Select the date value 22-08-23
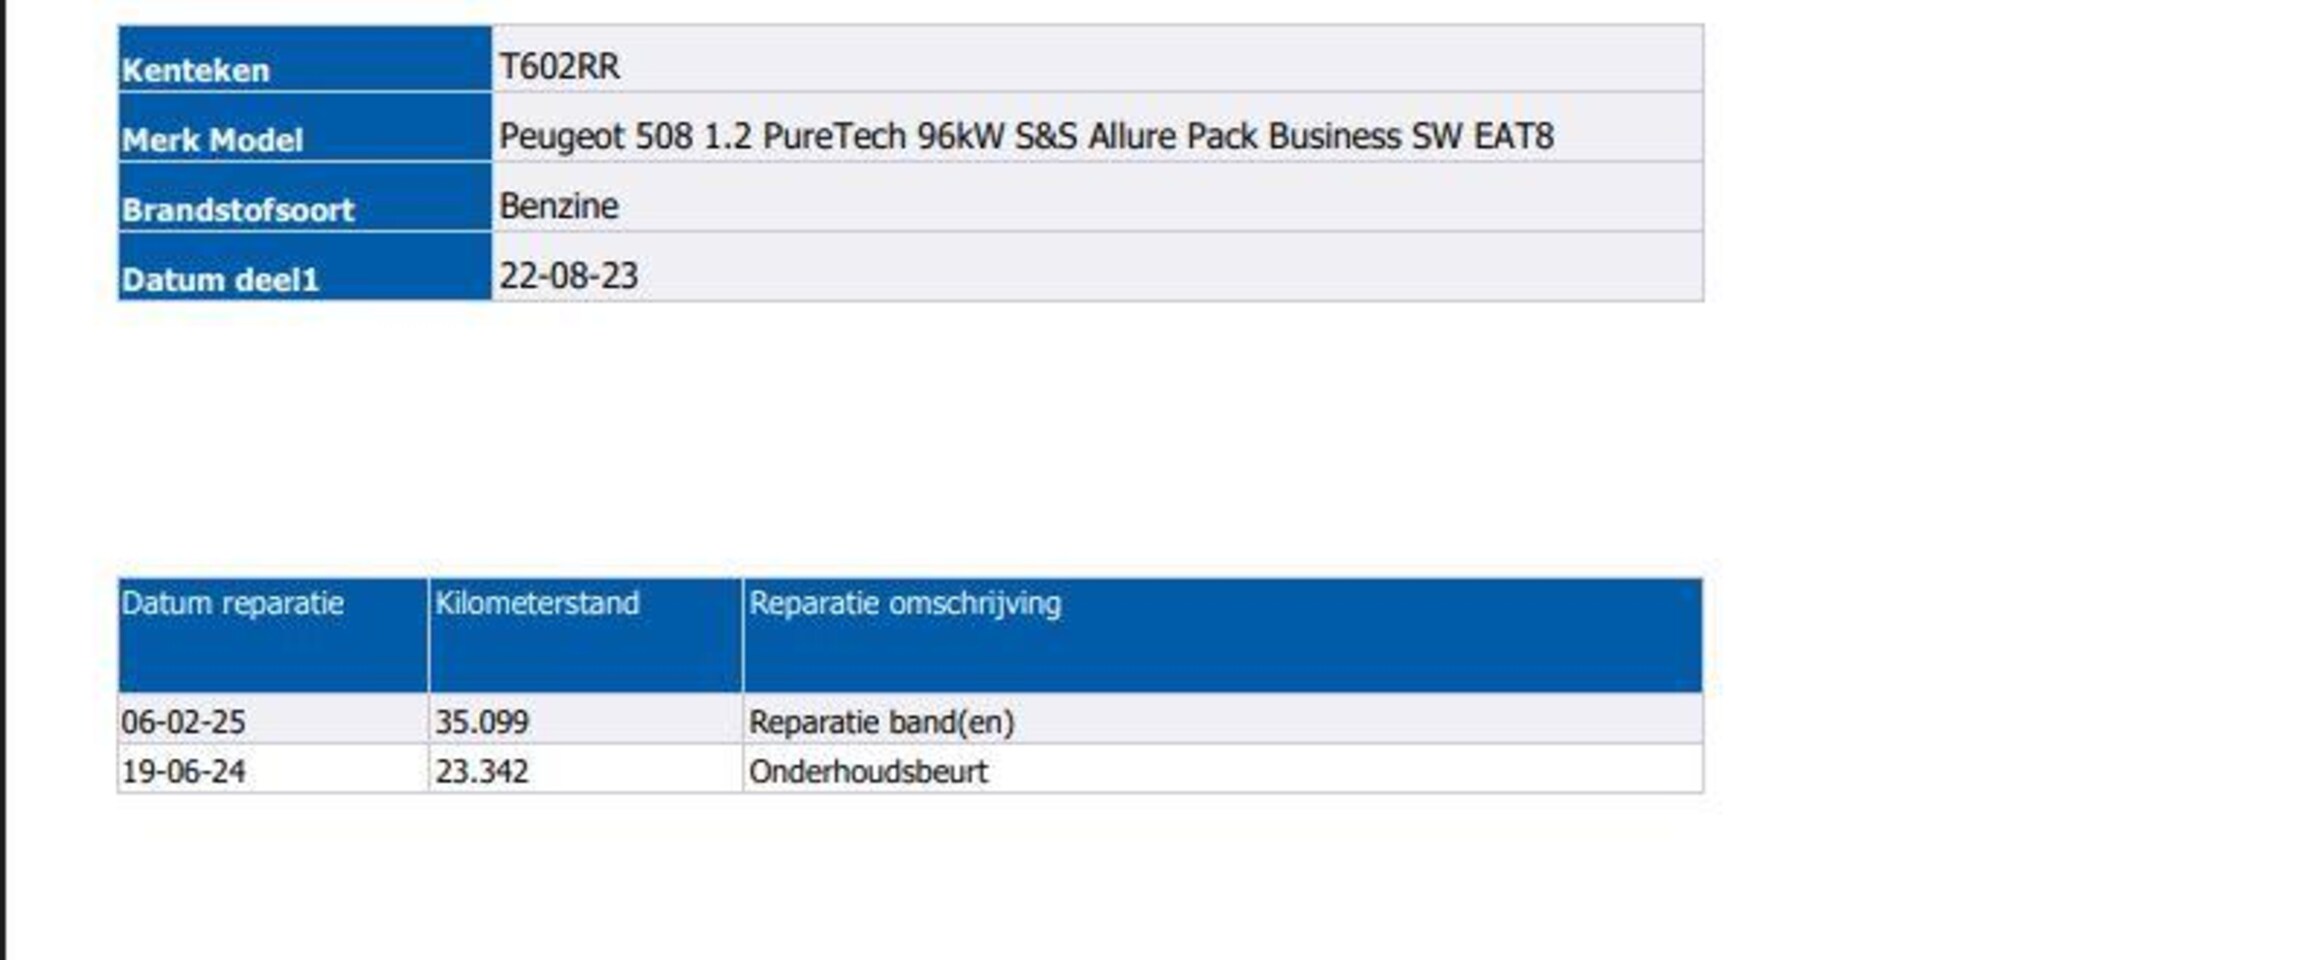 coord(568,276)
